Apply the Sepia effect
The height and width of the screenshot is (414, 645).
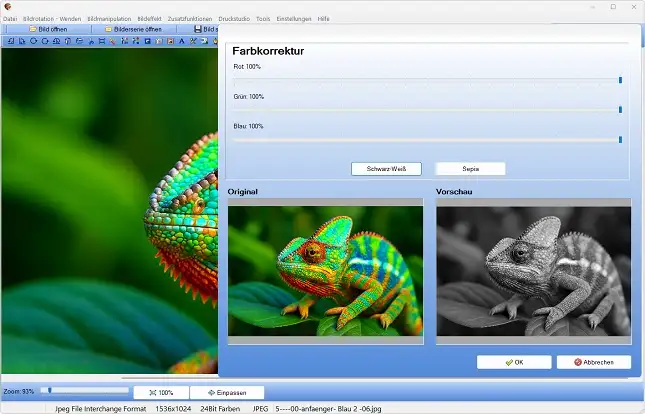point(470,169)
